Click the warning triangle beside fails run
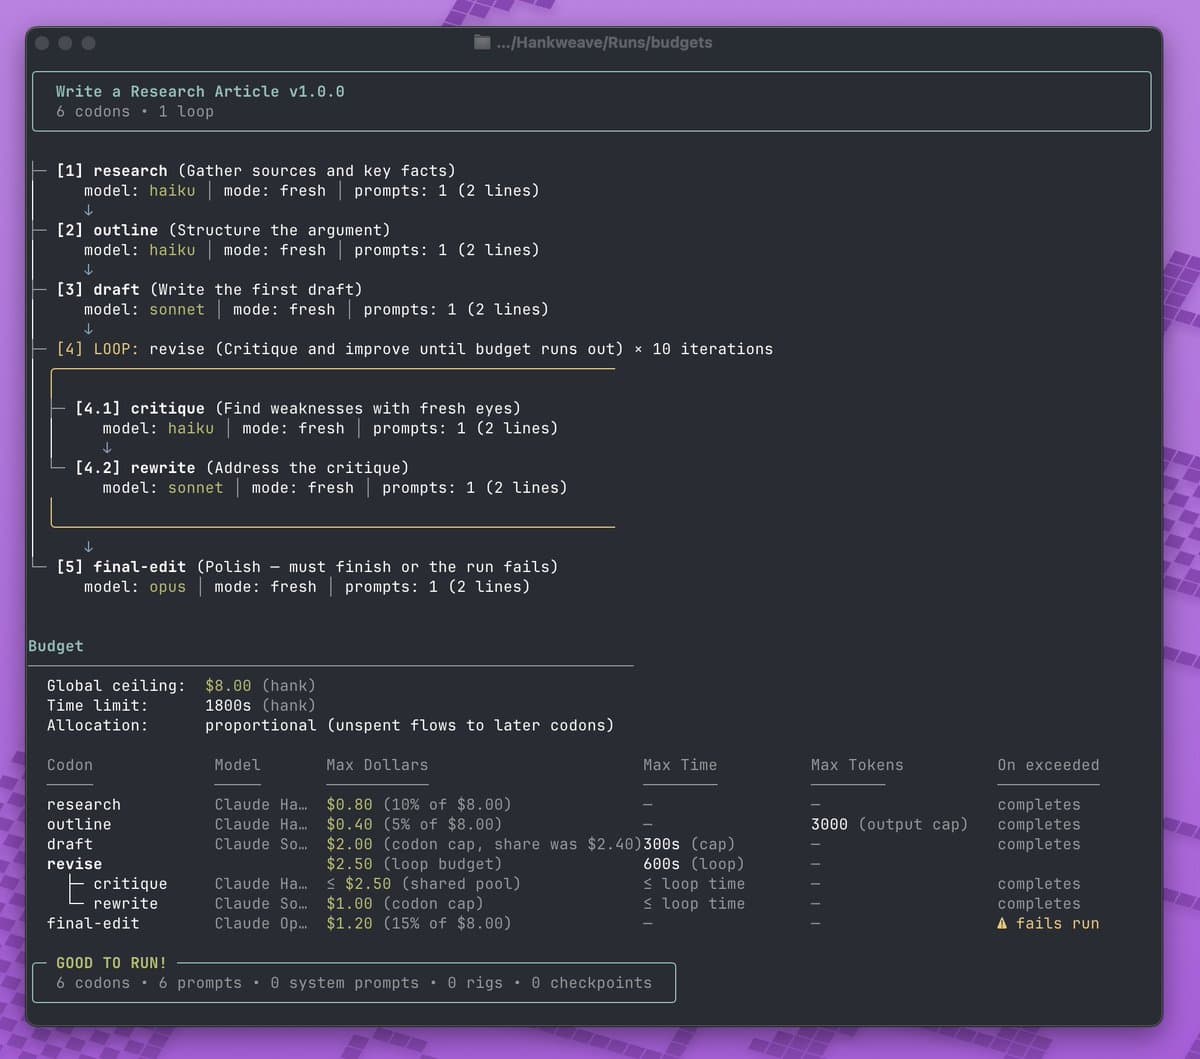The image size is (1200, 1059). 1004,923
